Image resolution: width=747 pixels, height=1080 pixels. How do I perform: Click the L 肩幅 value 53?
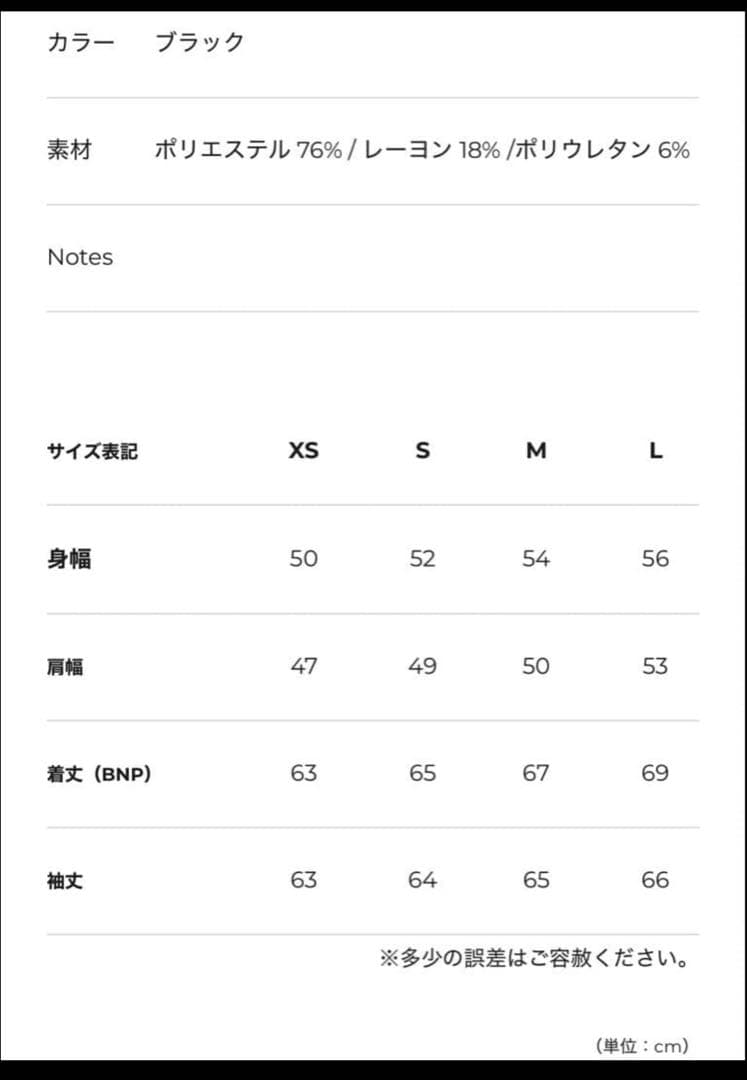pos(655,666)
